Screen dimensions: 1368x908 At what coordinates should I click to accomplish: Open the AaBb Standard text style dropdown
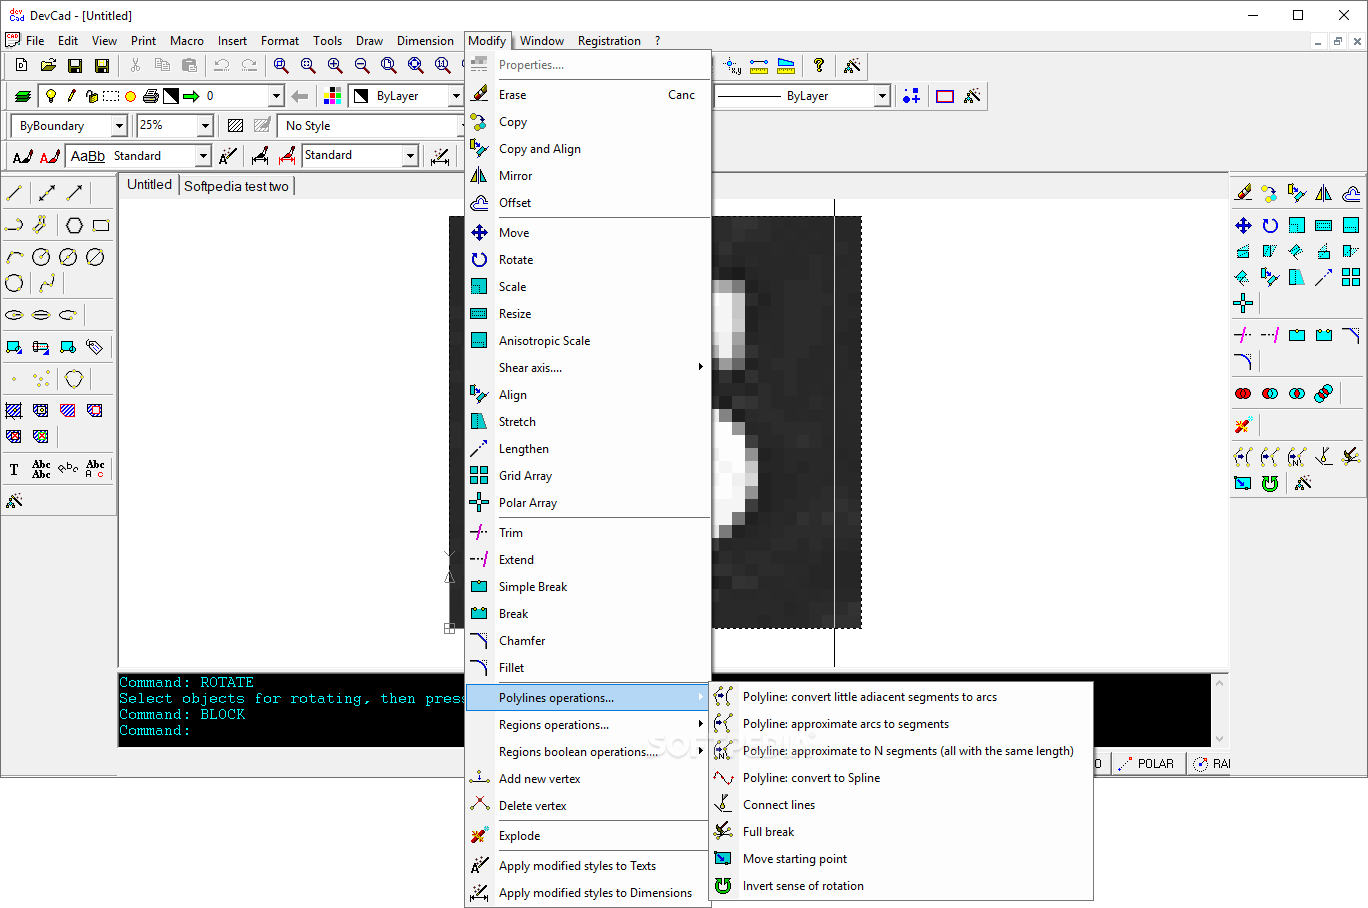(203, 156)
